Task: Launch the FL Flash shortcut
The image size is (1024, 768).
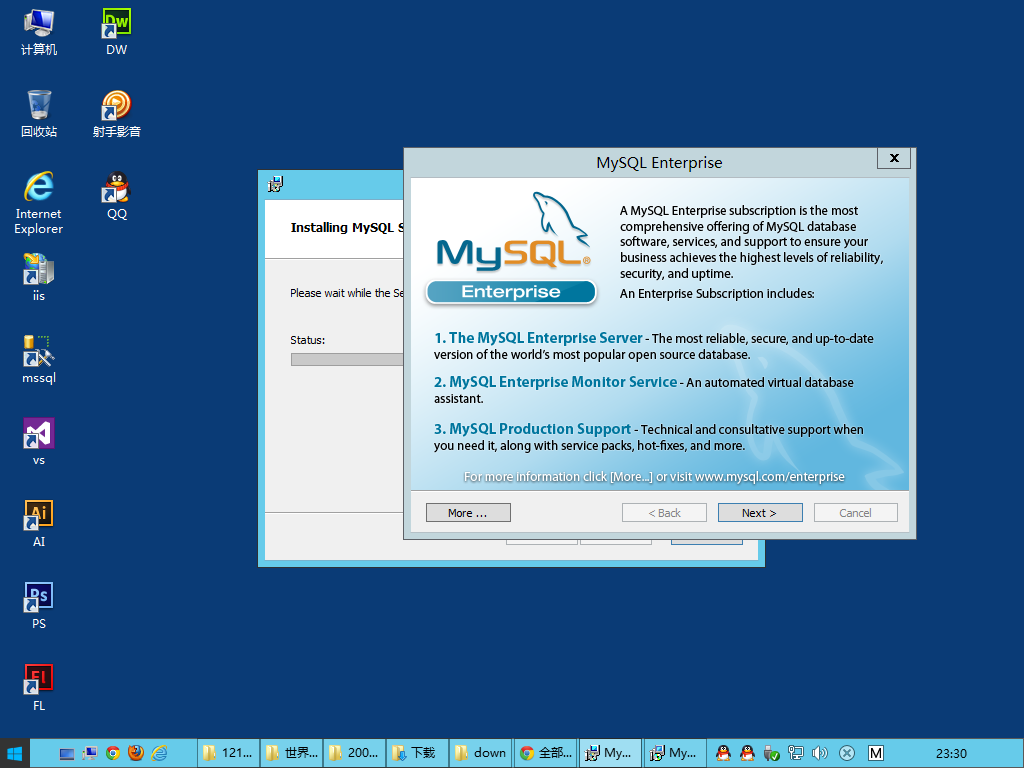Action: tap(39, 688)
